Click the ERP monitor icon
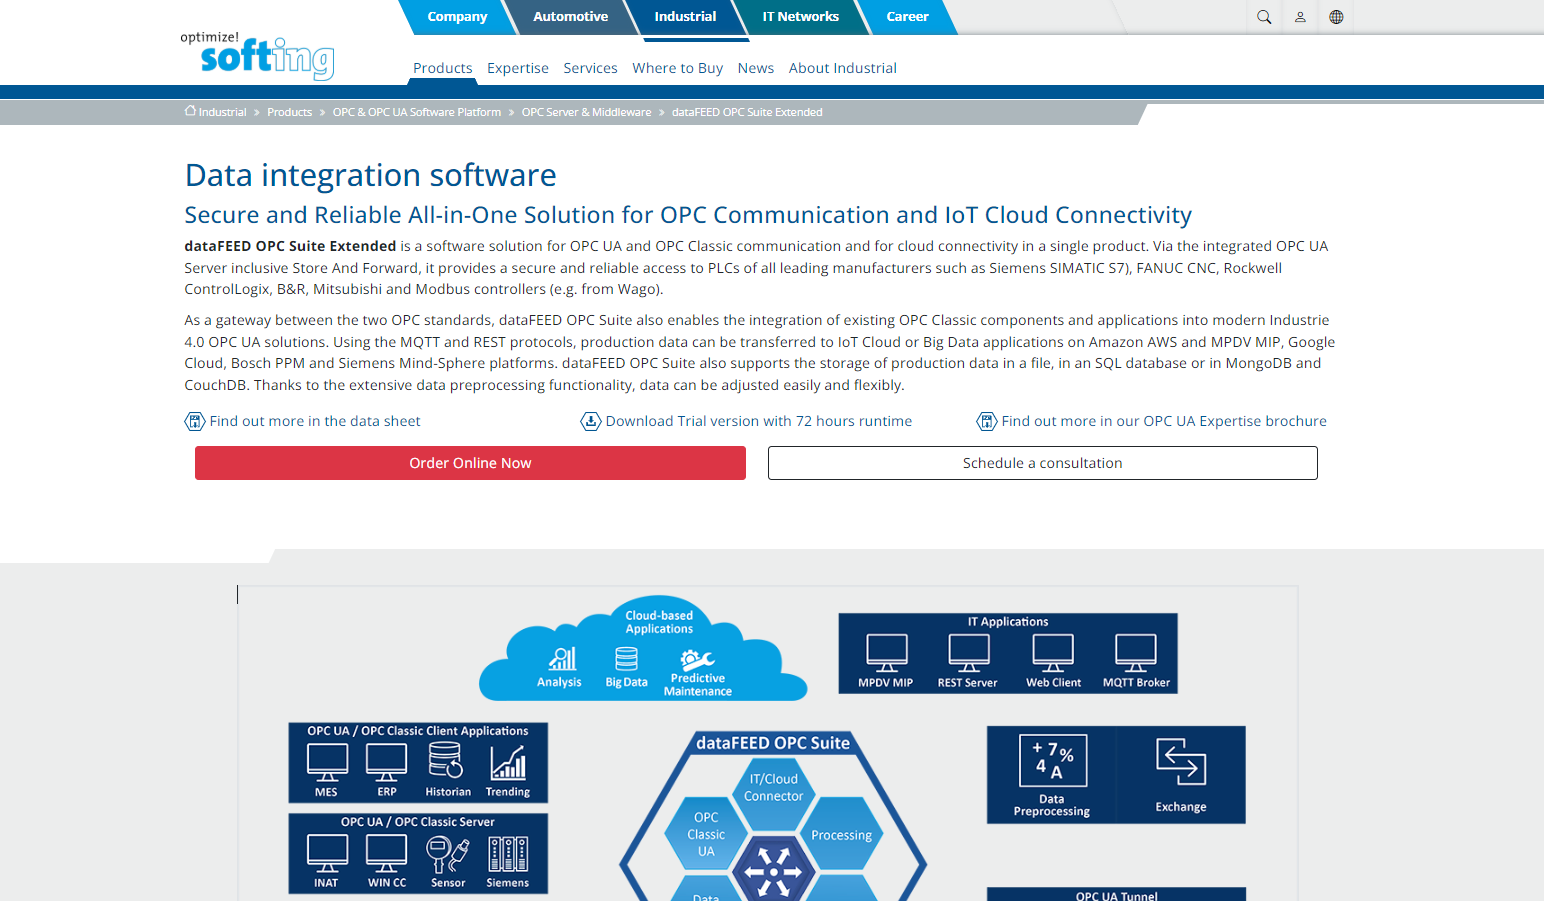This screenshot has width=1544, height=901. (x=387, y=763)
